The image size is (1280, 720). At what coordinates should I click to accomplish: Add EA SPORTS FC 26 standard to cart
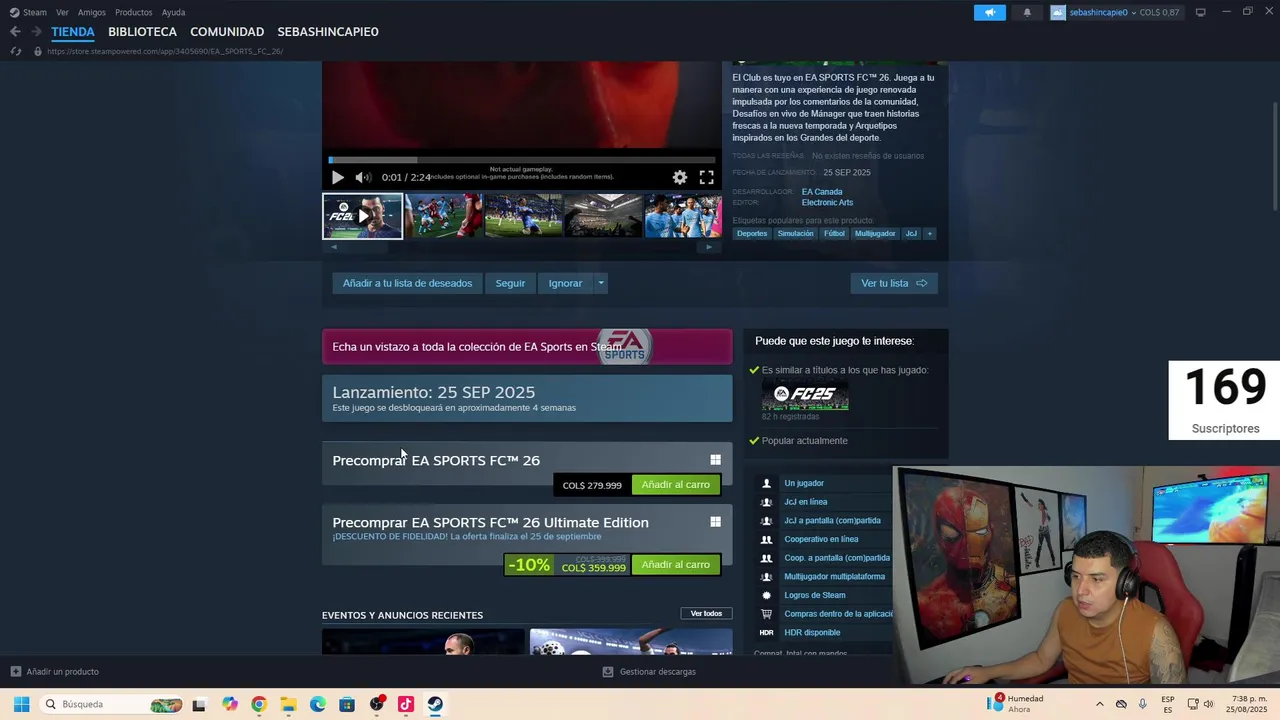676,485
